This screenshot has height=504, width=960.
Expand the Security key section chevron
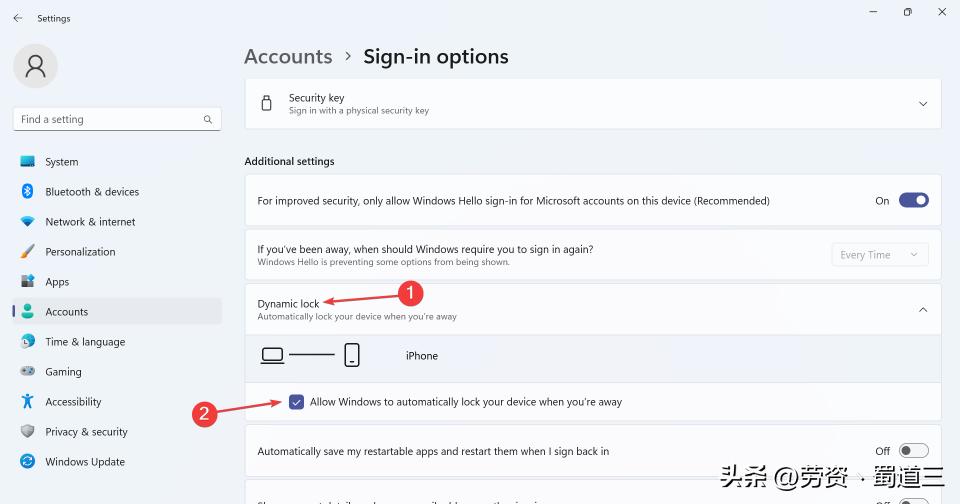pos(923,103)
